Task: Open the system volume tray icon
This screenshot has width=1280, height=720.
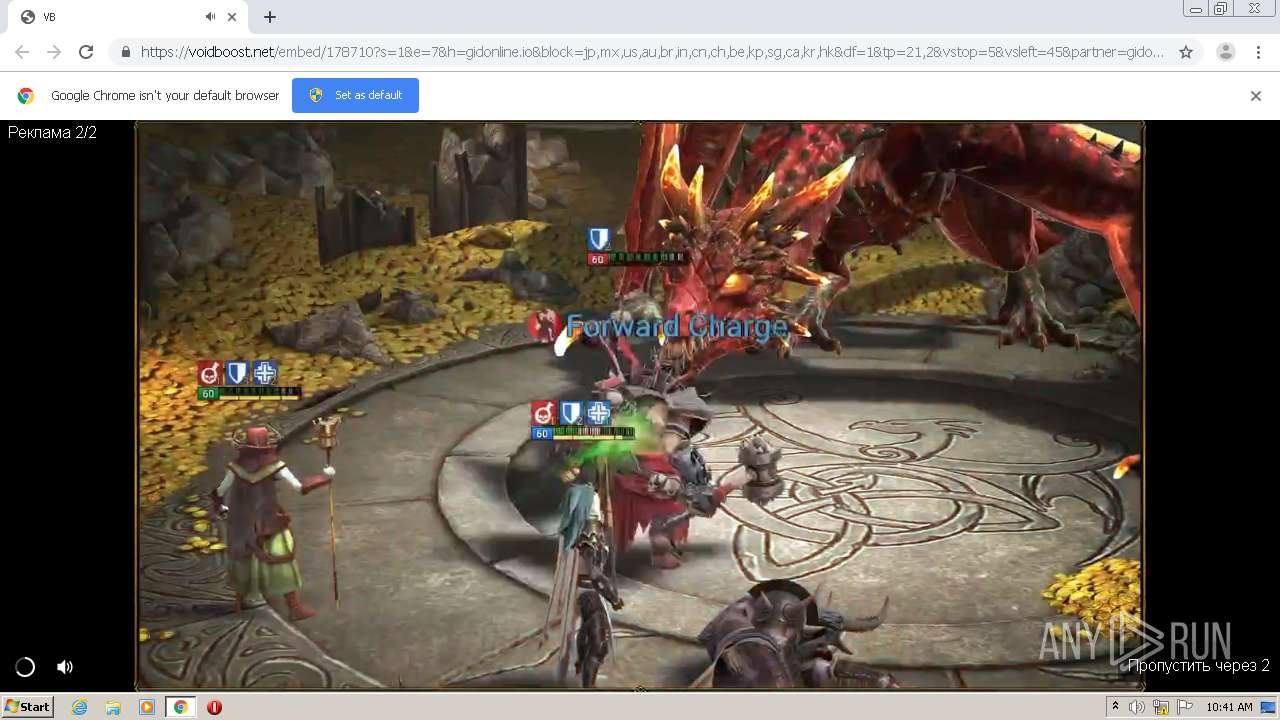Action: [1137, 707]
